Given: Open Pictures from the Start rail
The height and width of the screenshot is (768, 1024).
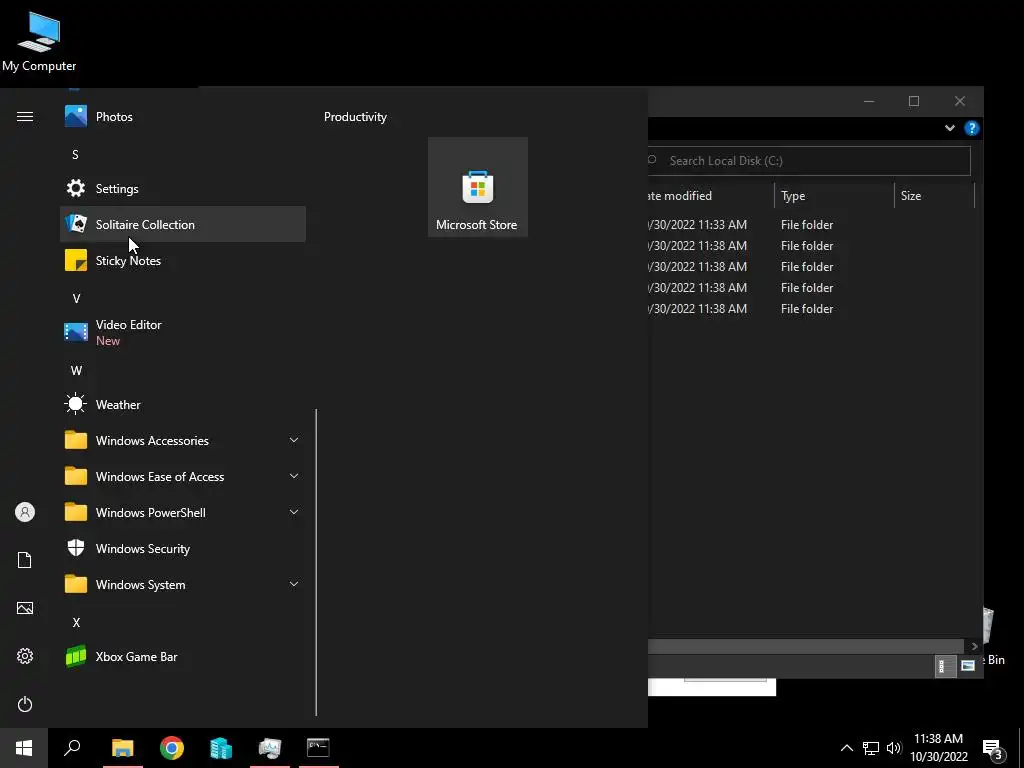Looking at the screenshot, I should click(25, 608).
